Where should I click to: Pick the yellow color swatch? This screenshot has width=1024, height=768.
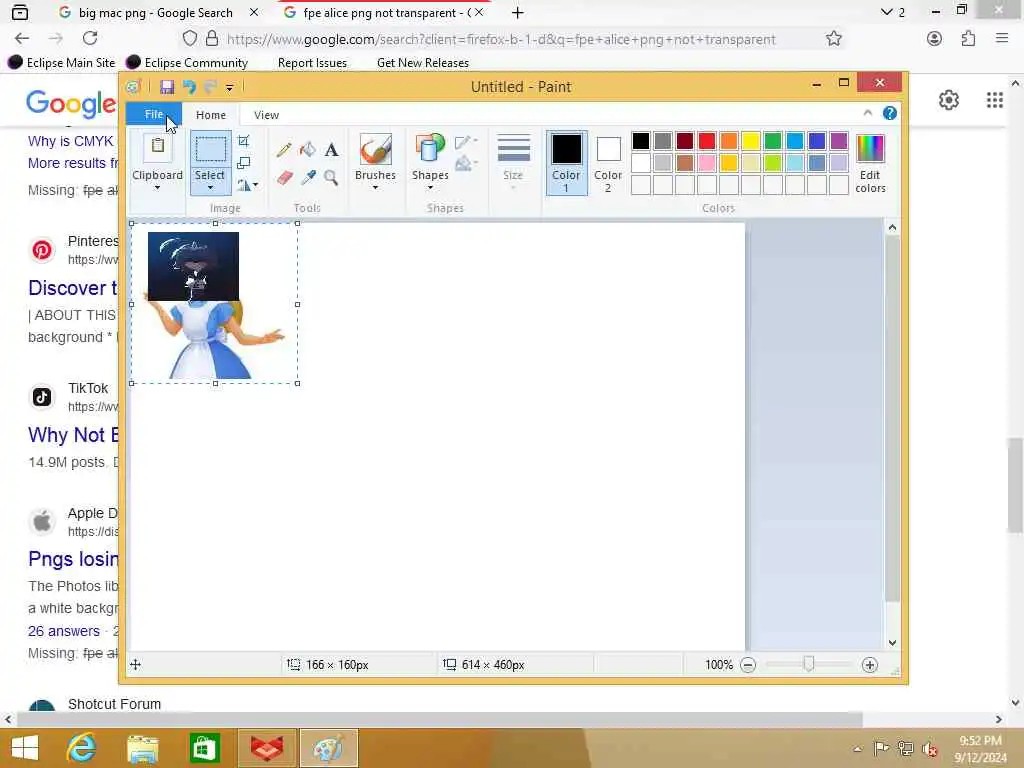pyautogui.click(x=750, y=141)
